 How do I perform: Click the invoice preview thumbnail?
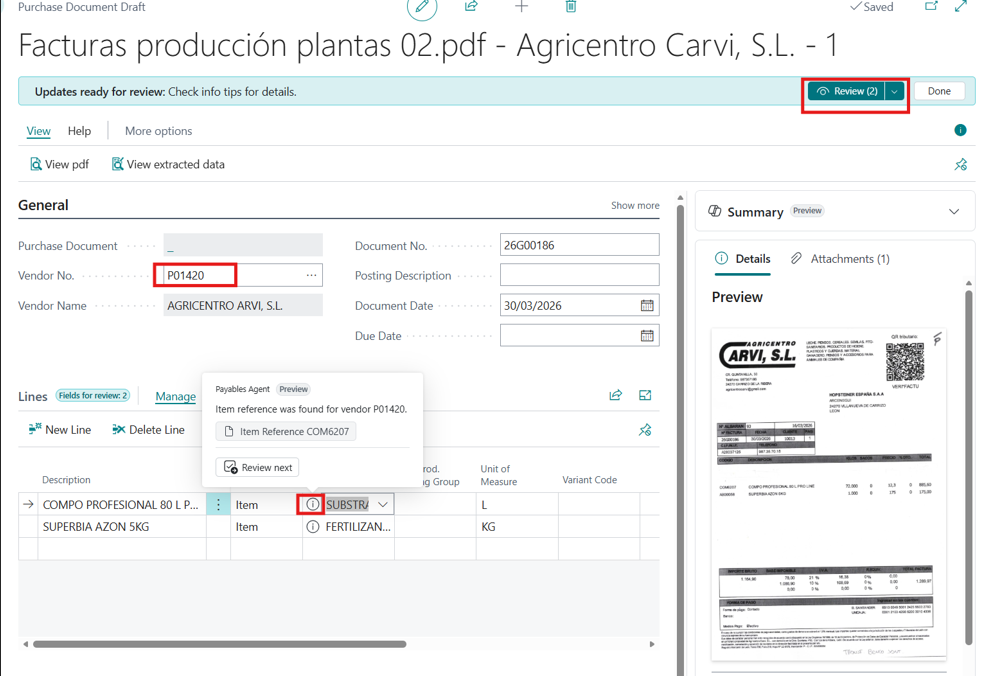[829, 493]
